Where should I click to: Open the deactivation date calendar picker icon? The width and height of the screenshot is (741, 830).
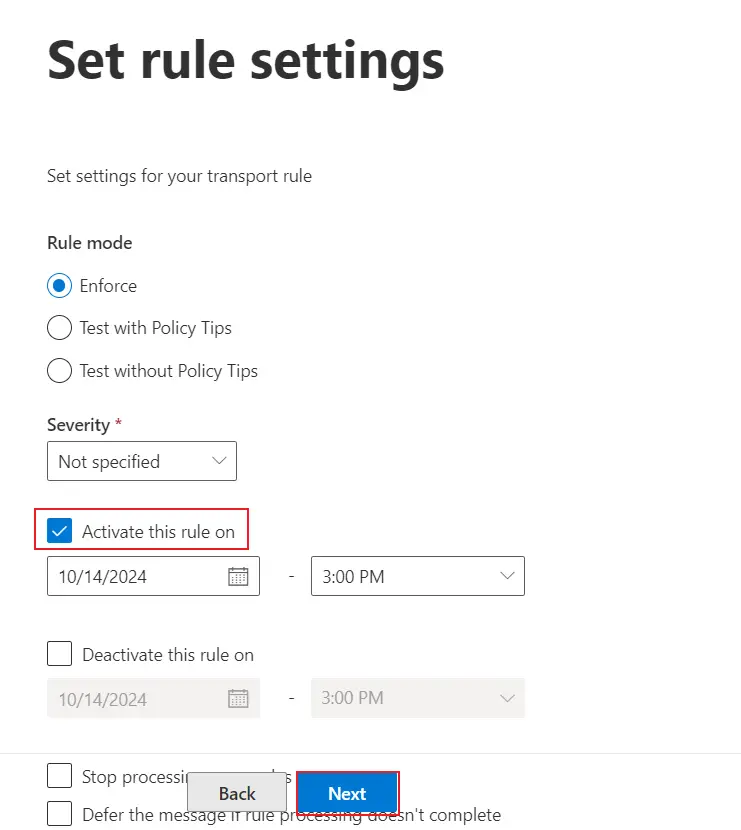[x=238, y=698]
